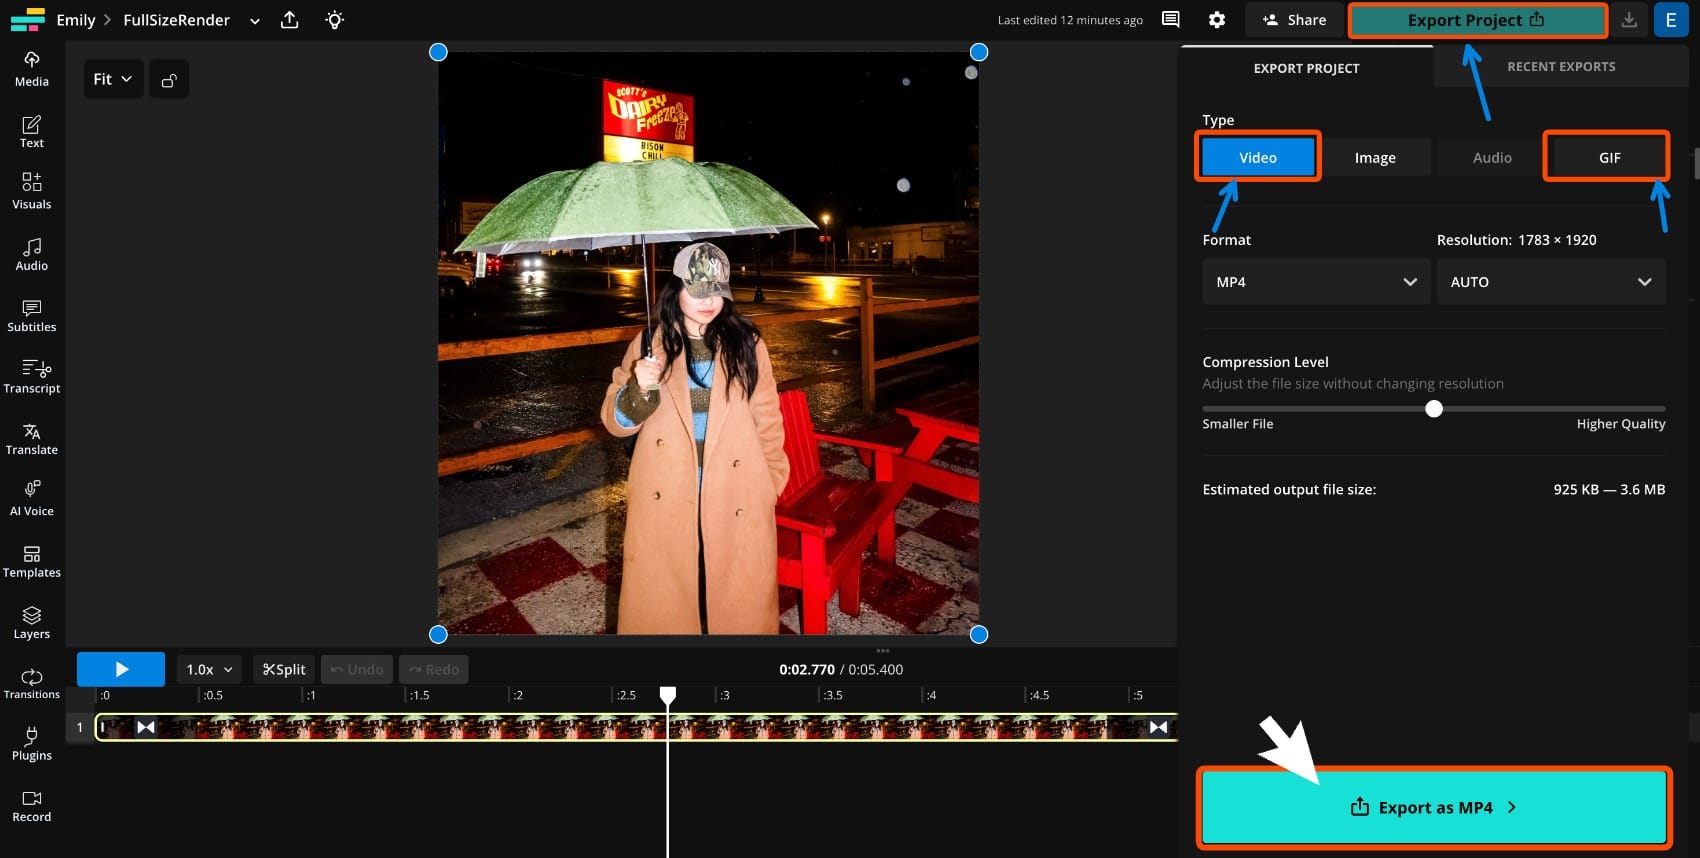
Task: Open the Plugins panel
Action: 32,744
